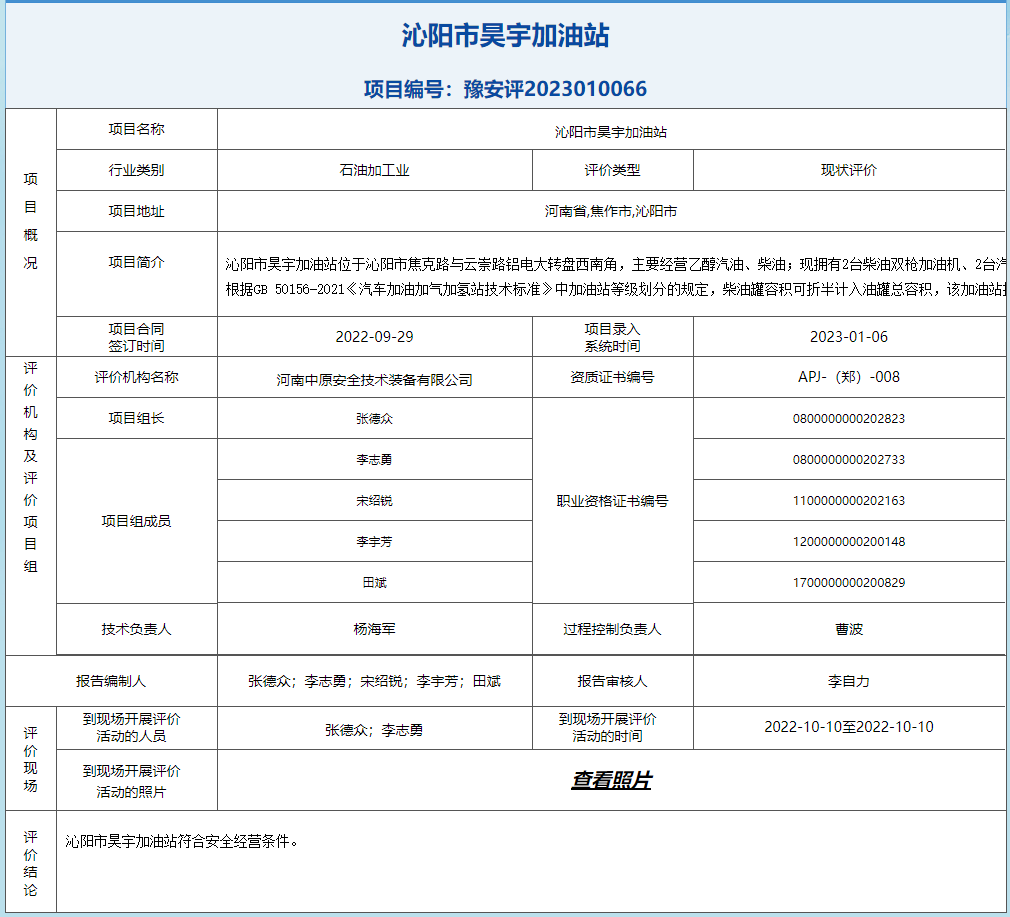
Task: Click the evaluation conclusion text
Action: pyautogui.click(x=182, y=841)
